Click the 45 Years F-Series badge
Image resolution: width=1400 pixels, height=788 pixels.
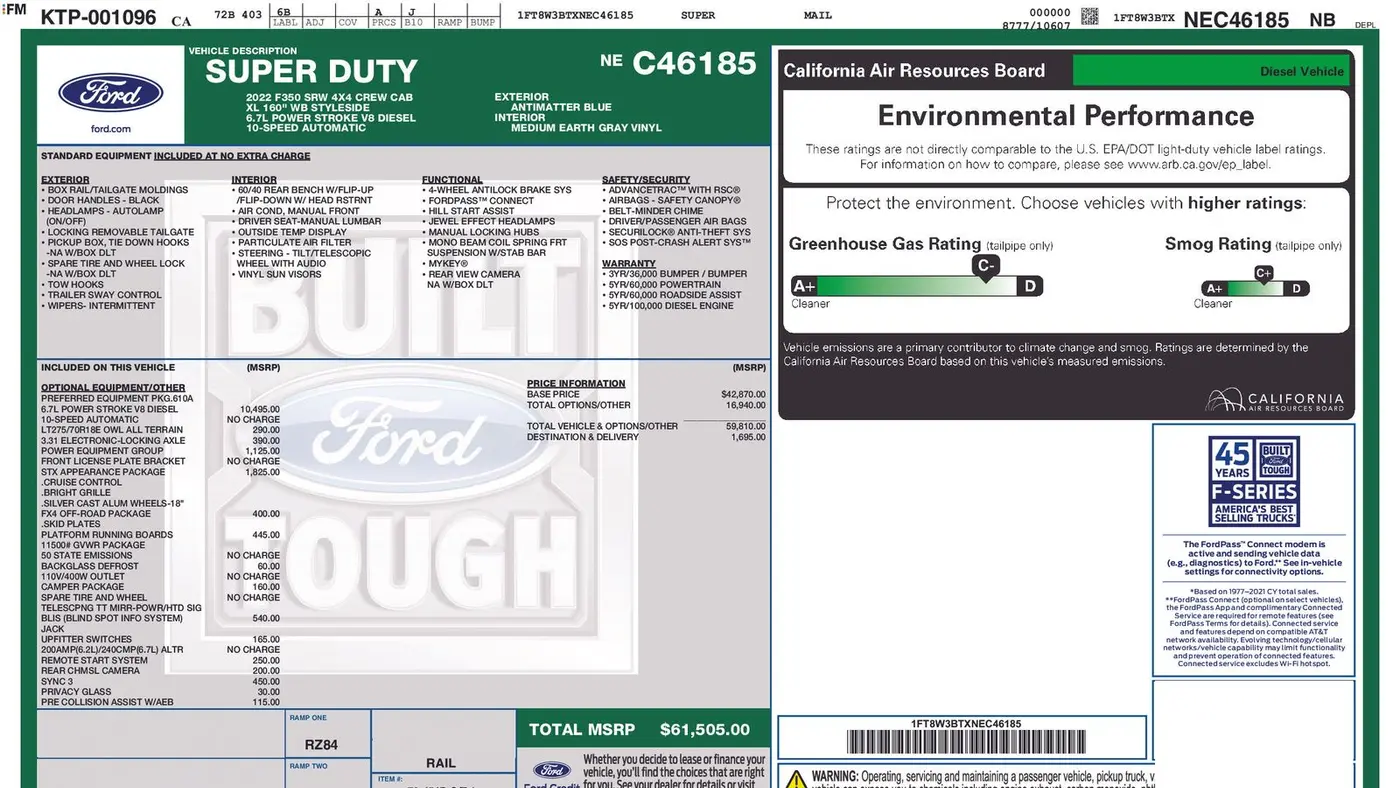click(x=1253, y=480)
